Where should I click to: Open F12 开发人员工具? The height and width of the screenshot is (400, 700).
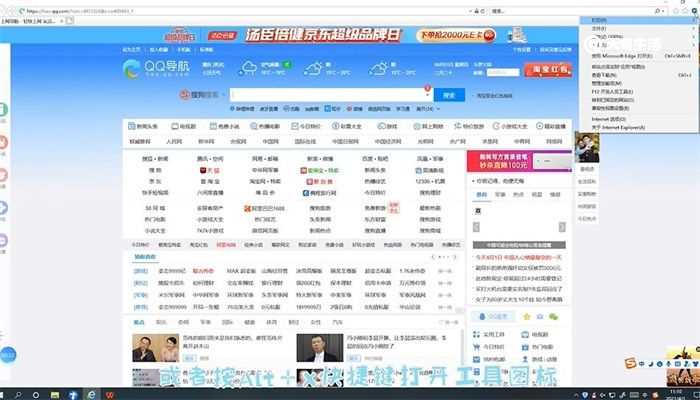(x=639, y=92)
